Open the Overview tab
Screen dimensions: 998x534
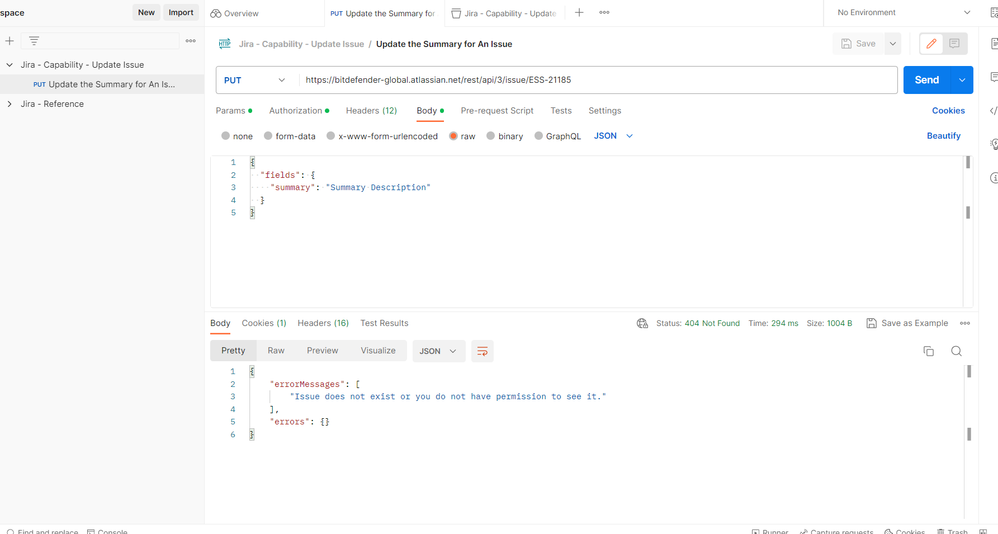234,13
